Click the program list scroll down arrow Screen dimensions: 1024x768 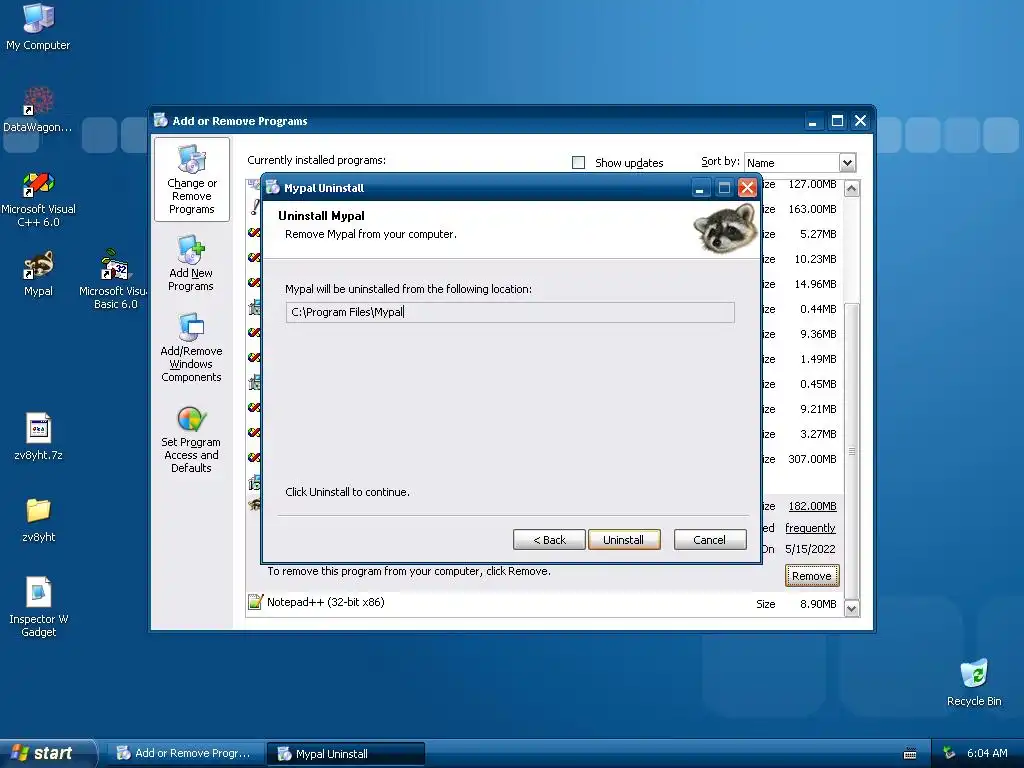point(852,609)
